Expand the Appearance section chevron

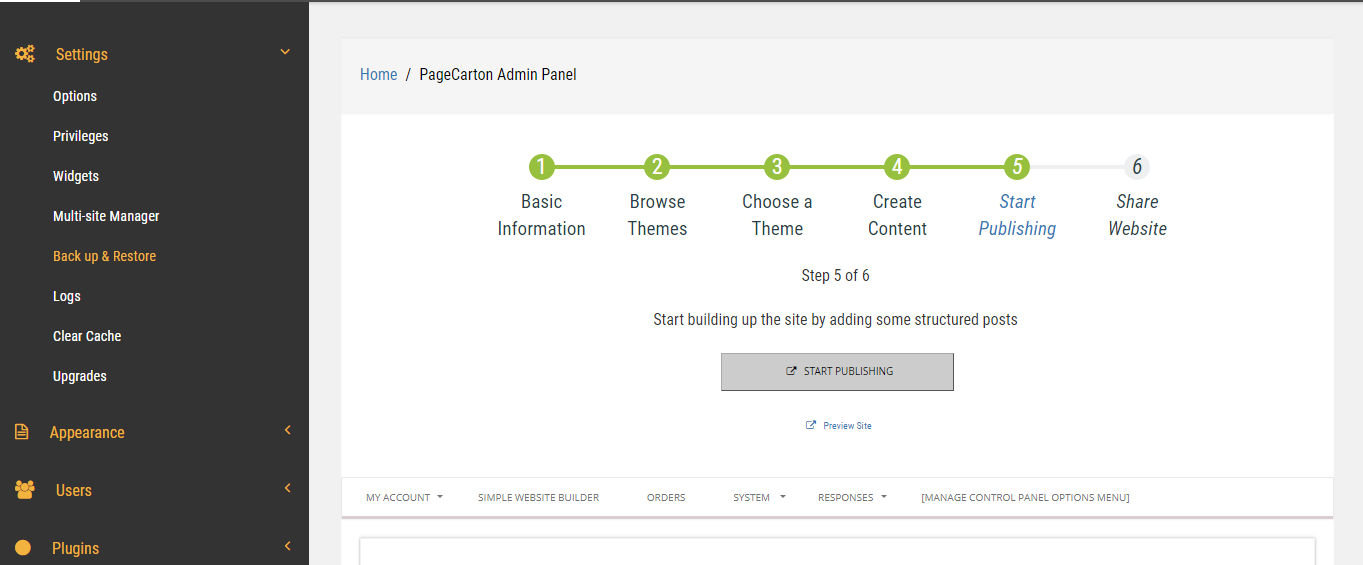(x=287, y=430)
